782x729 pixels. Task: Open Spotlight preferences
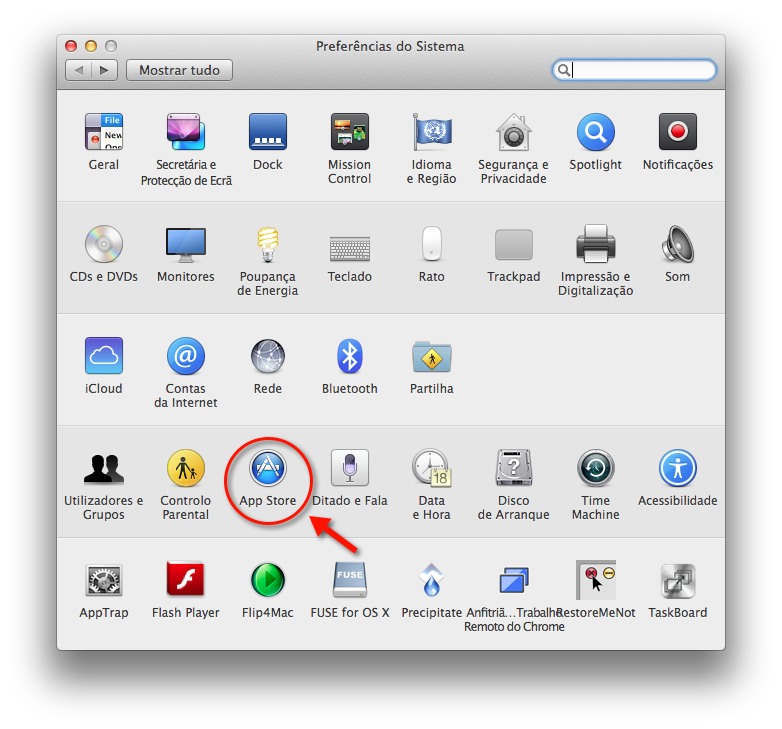pyautogui.click(x=595, y=132)
